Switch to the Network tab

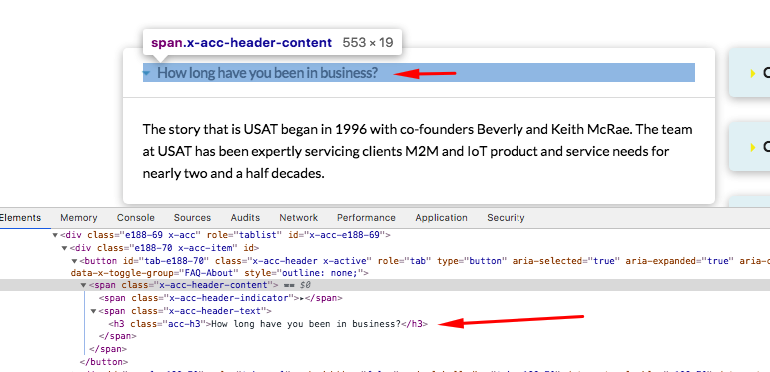click(x=299, y=217)
